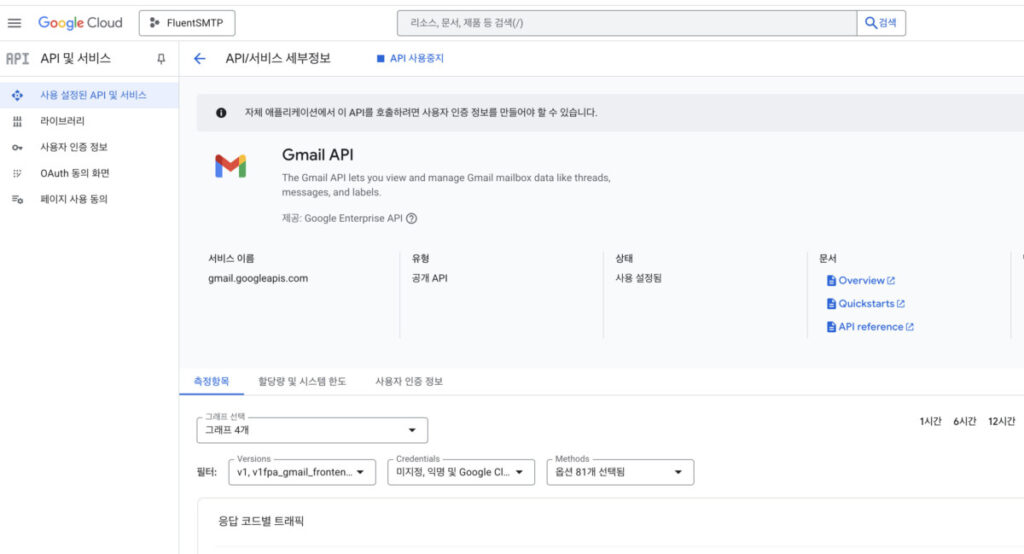Switch to the 사용자 인증 정보 tab
The image size is (1024, 554).
(409, 382)
